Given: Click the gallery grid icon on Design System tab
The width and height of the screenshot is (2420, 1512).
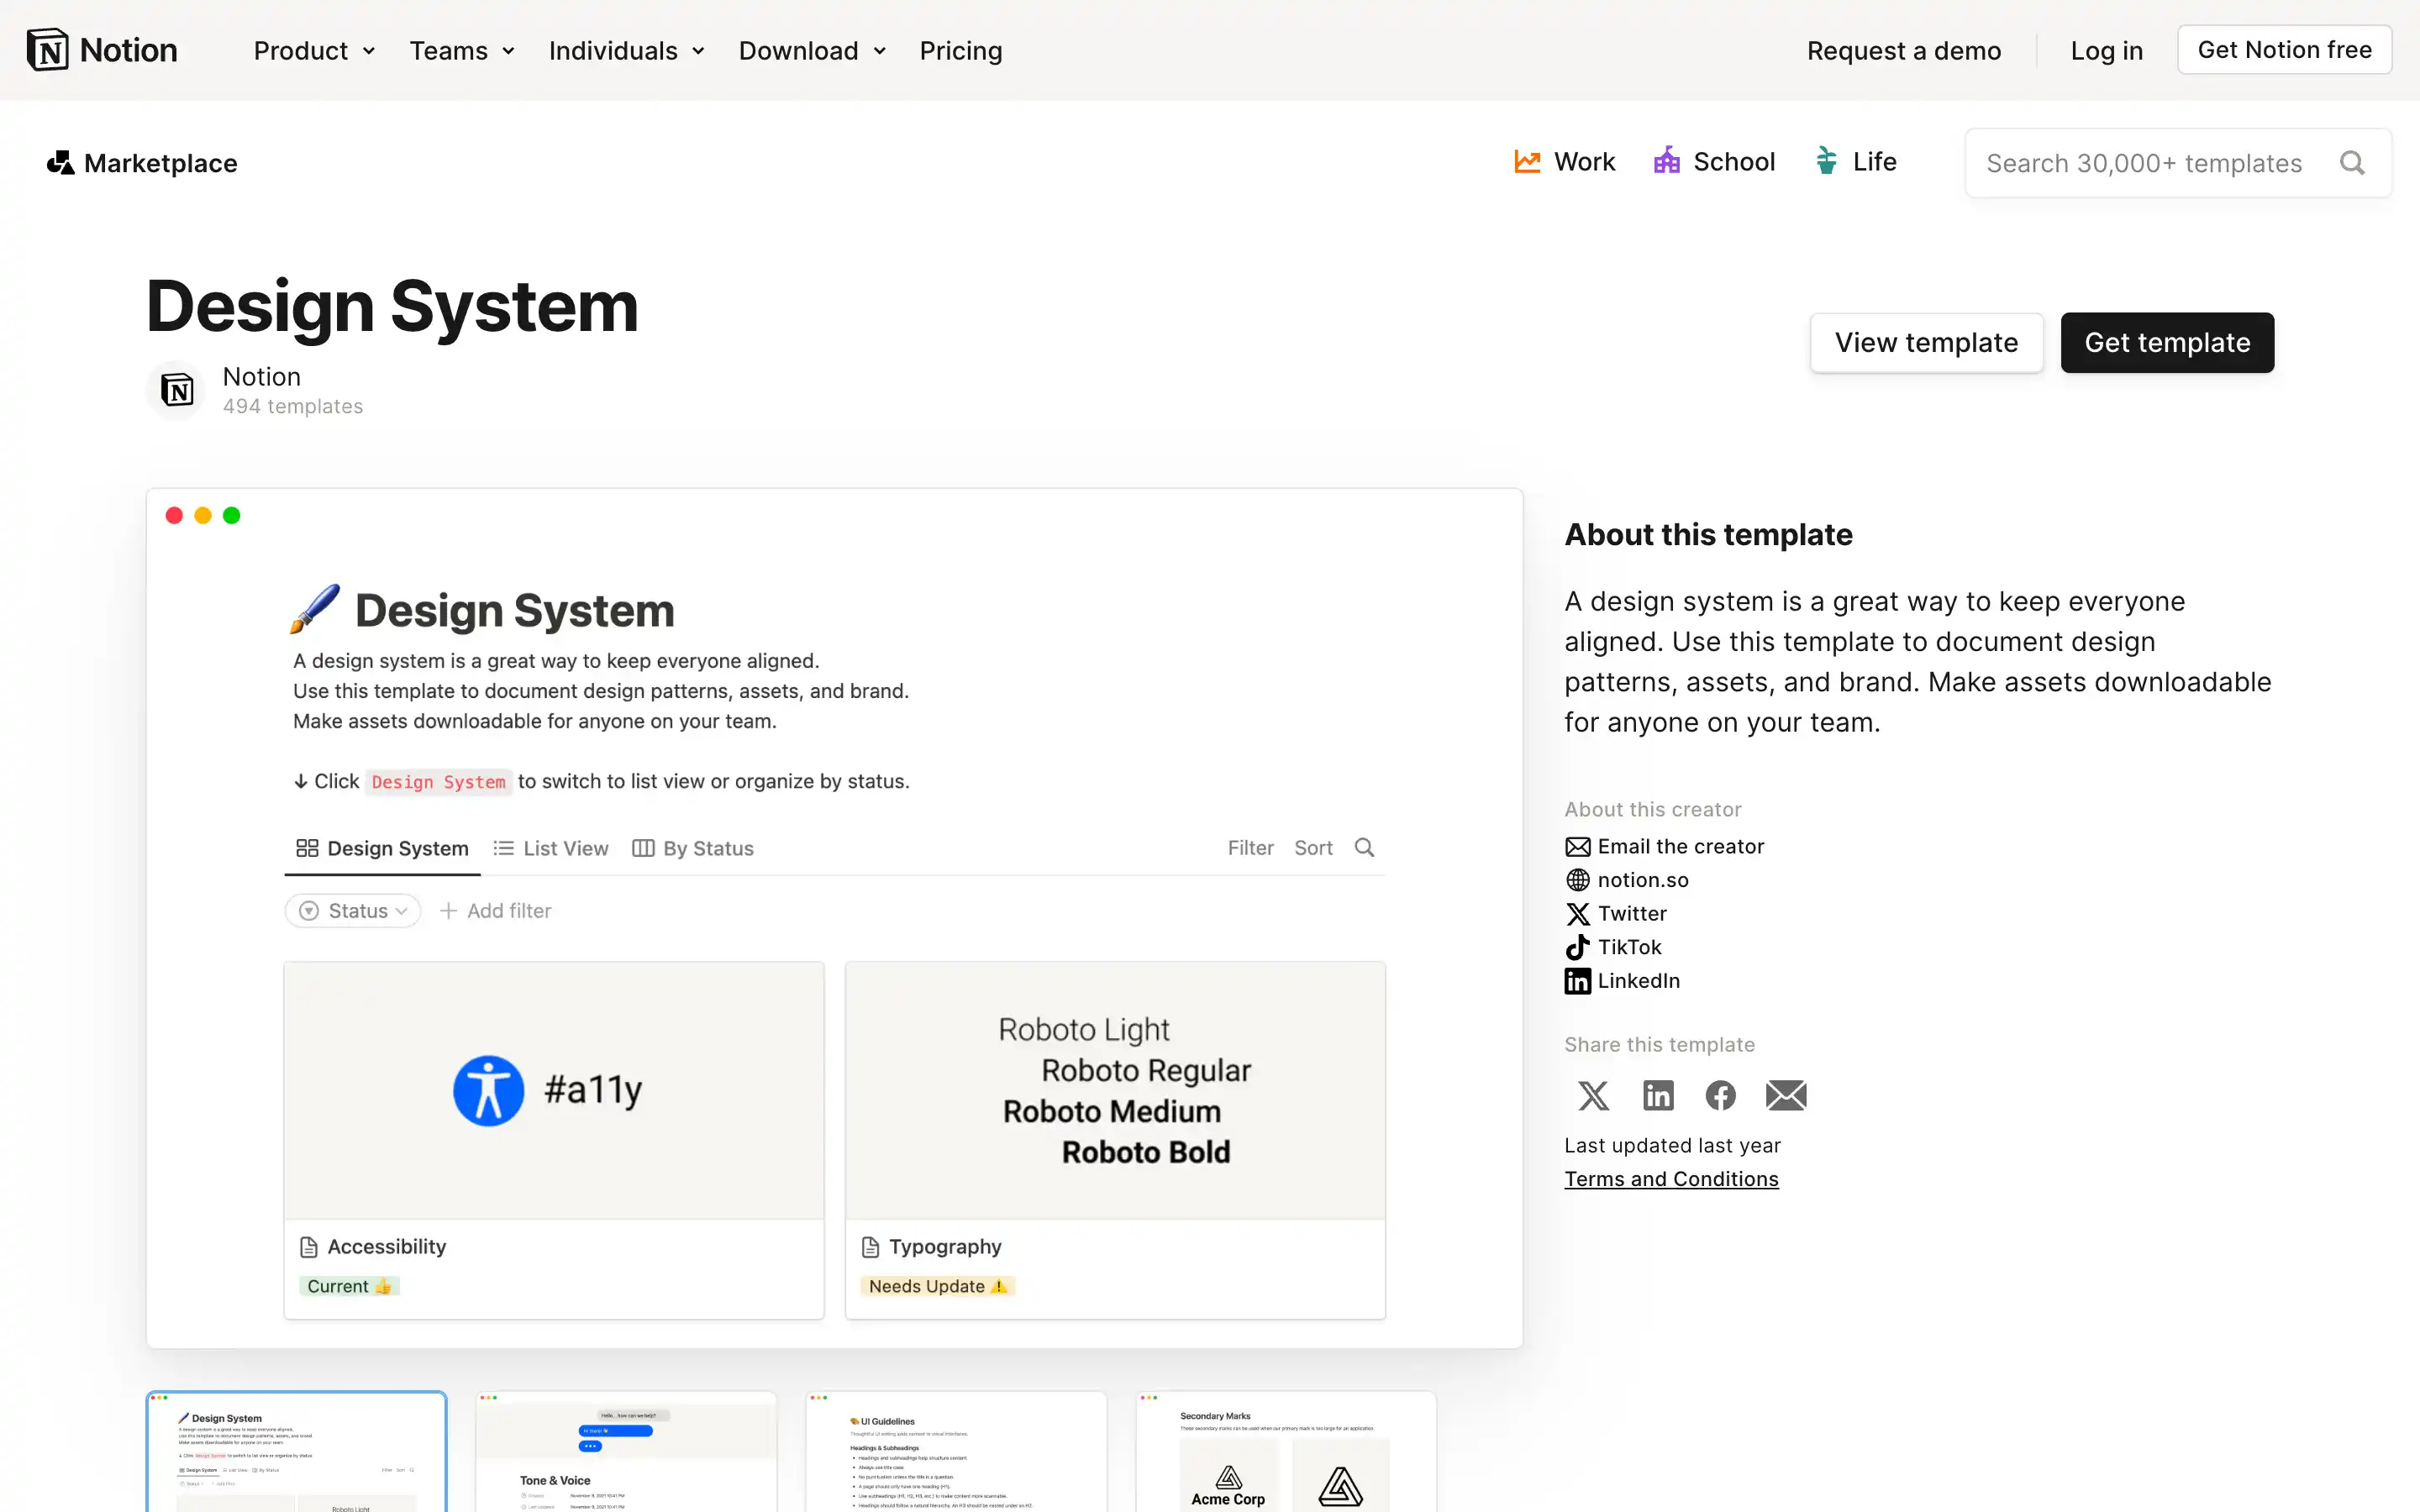Looking at the screenshot, I should (307, 848).
